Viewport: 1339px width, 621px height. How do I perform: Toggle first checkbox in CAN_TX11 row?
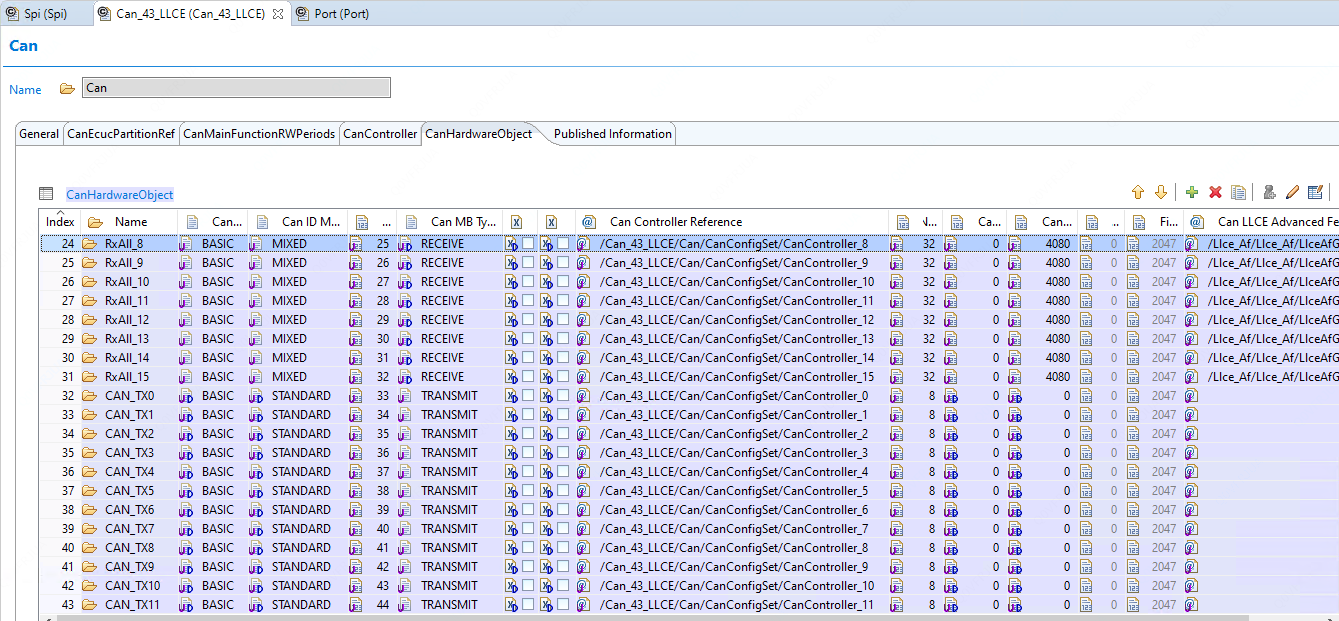click(x=527, y=605)
